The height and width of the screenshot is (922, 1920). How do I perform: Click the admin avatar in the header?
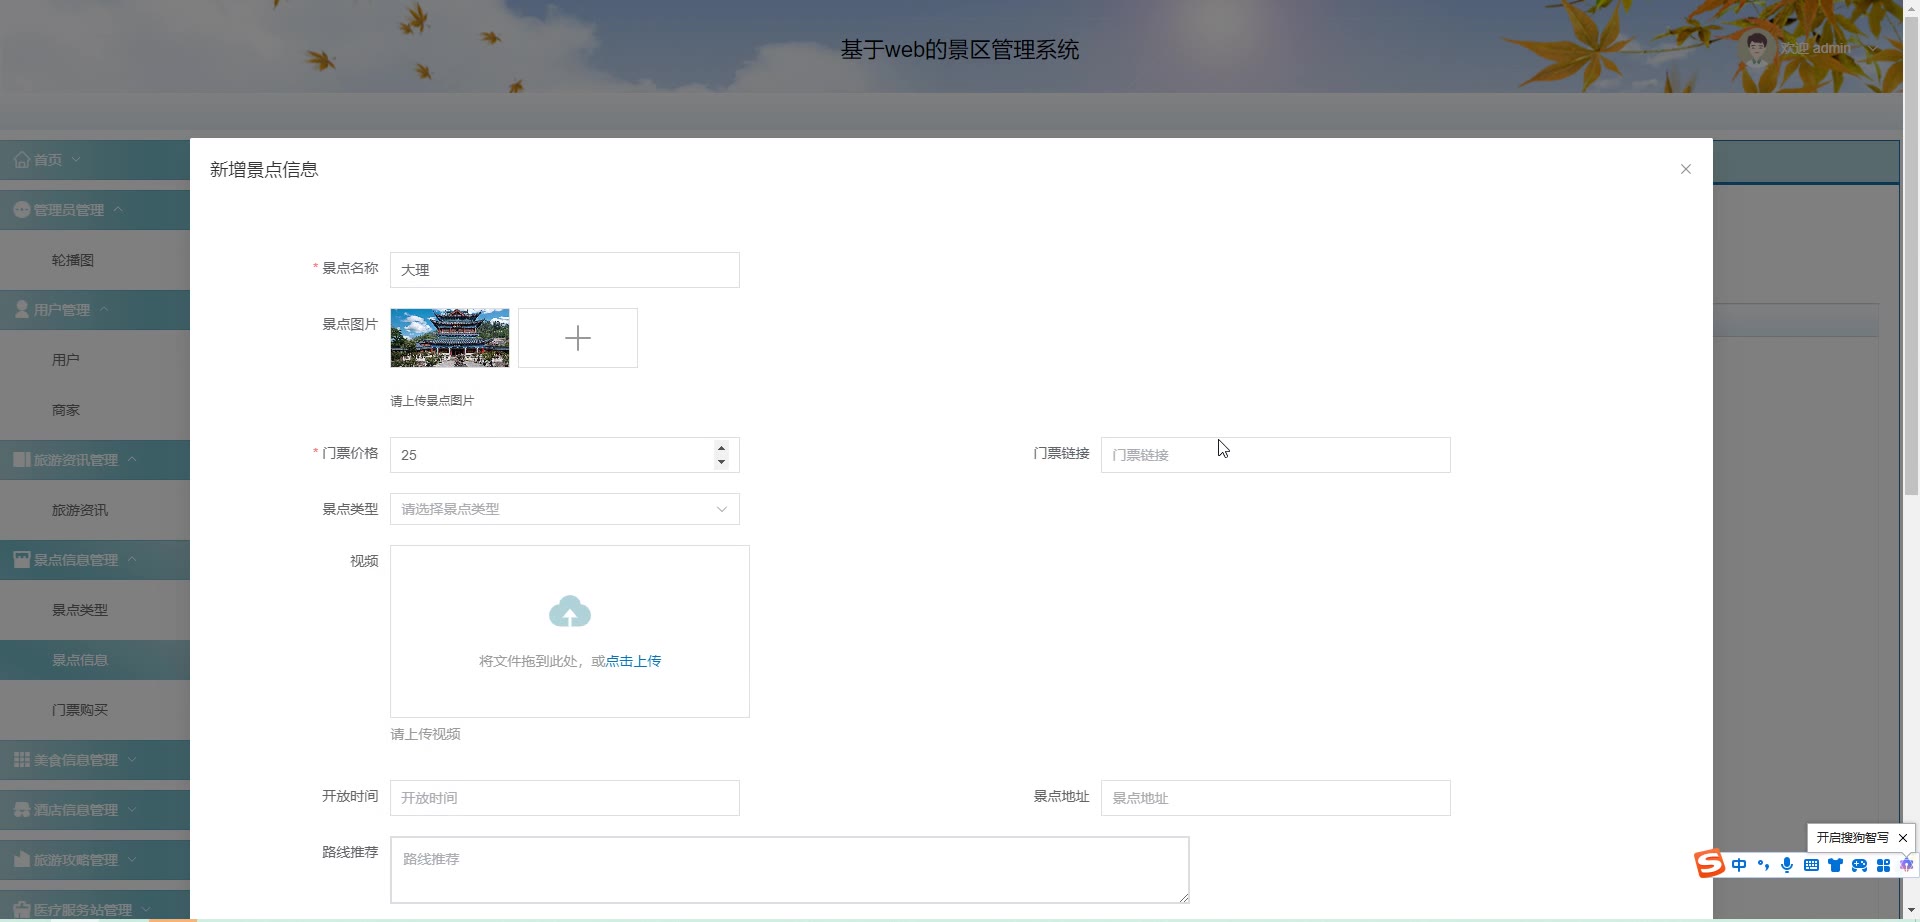coord(1756,47)
